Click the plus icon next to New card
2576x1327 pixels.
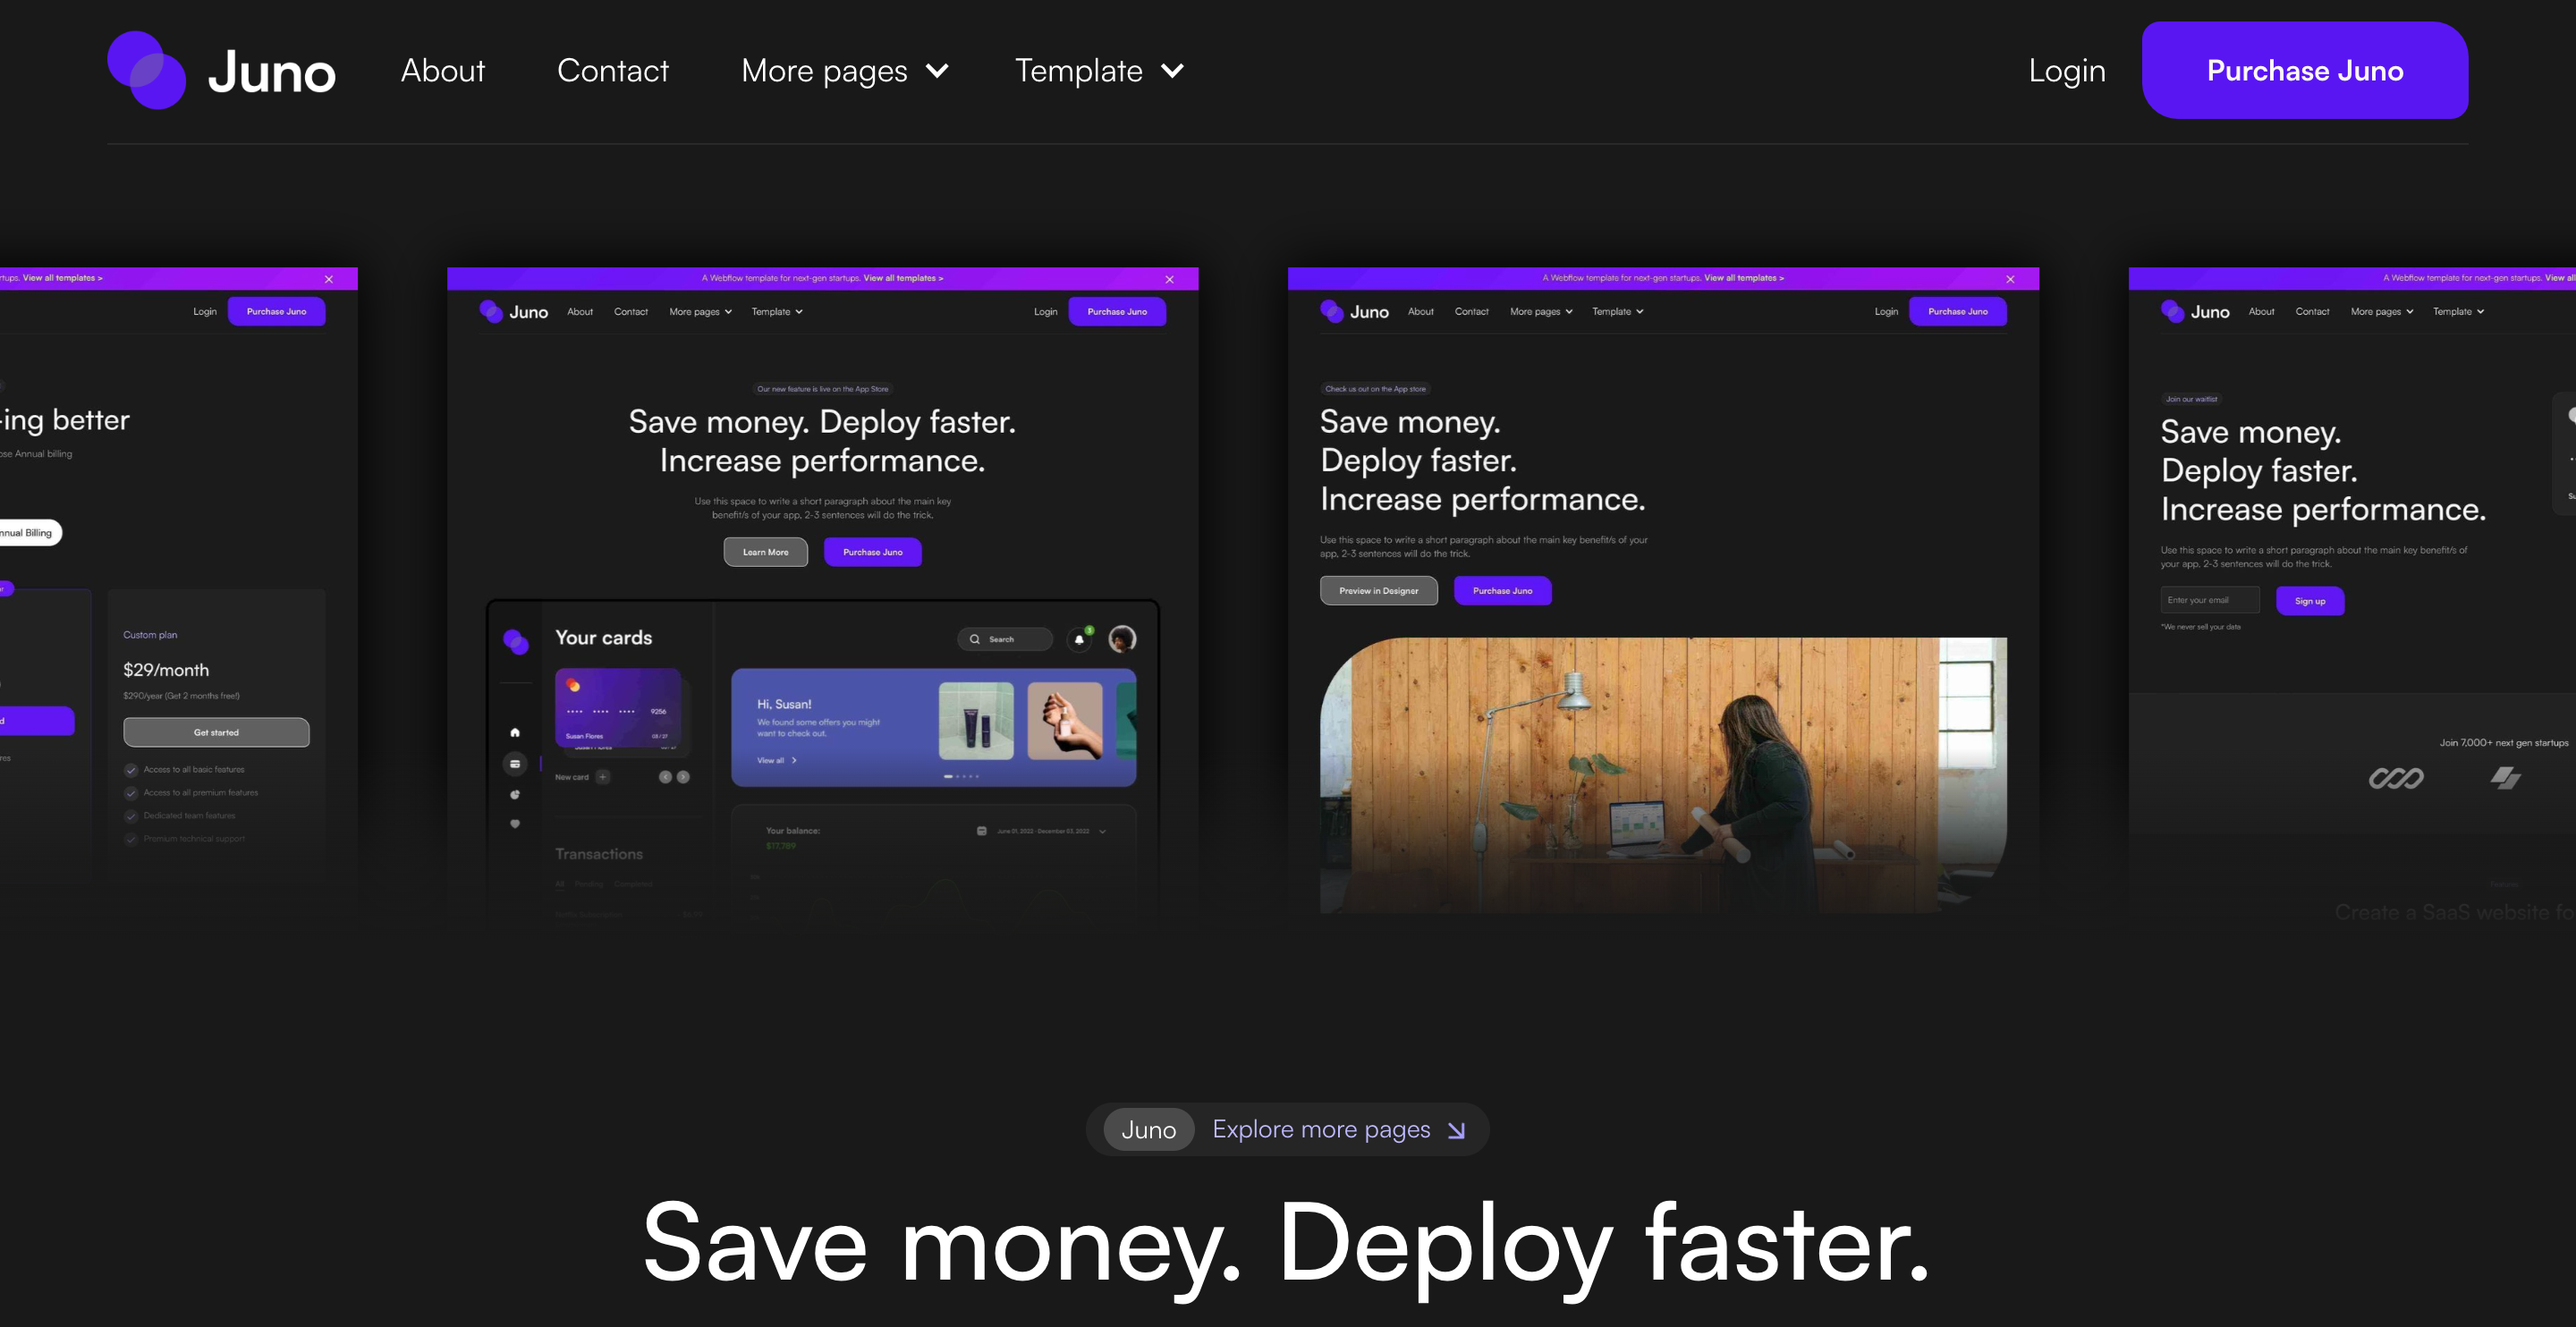[603, 777]
